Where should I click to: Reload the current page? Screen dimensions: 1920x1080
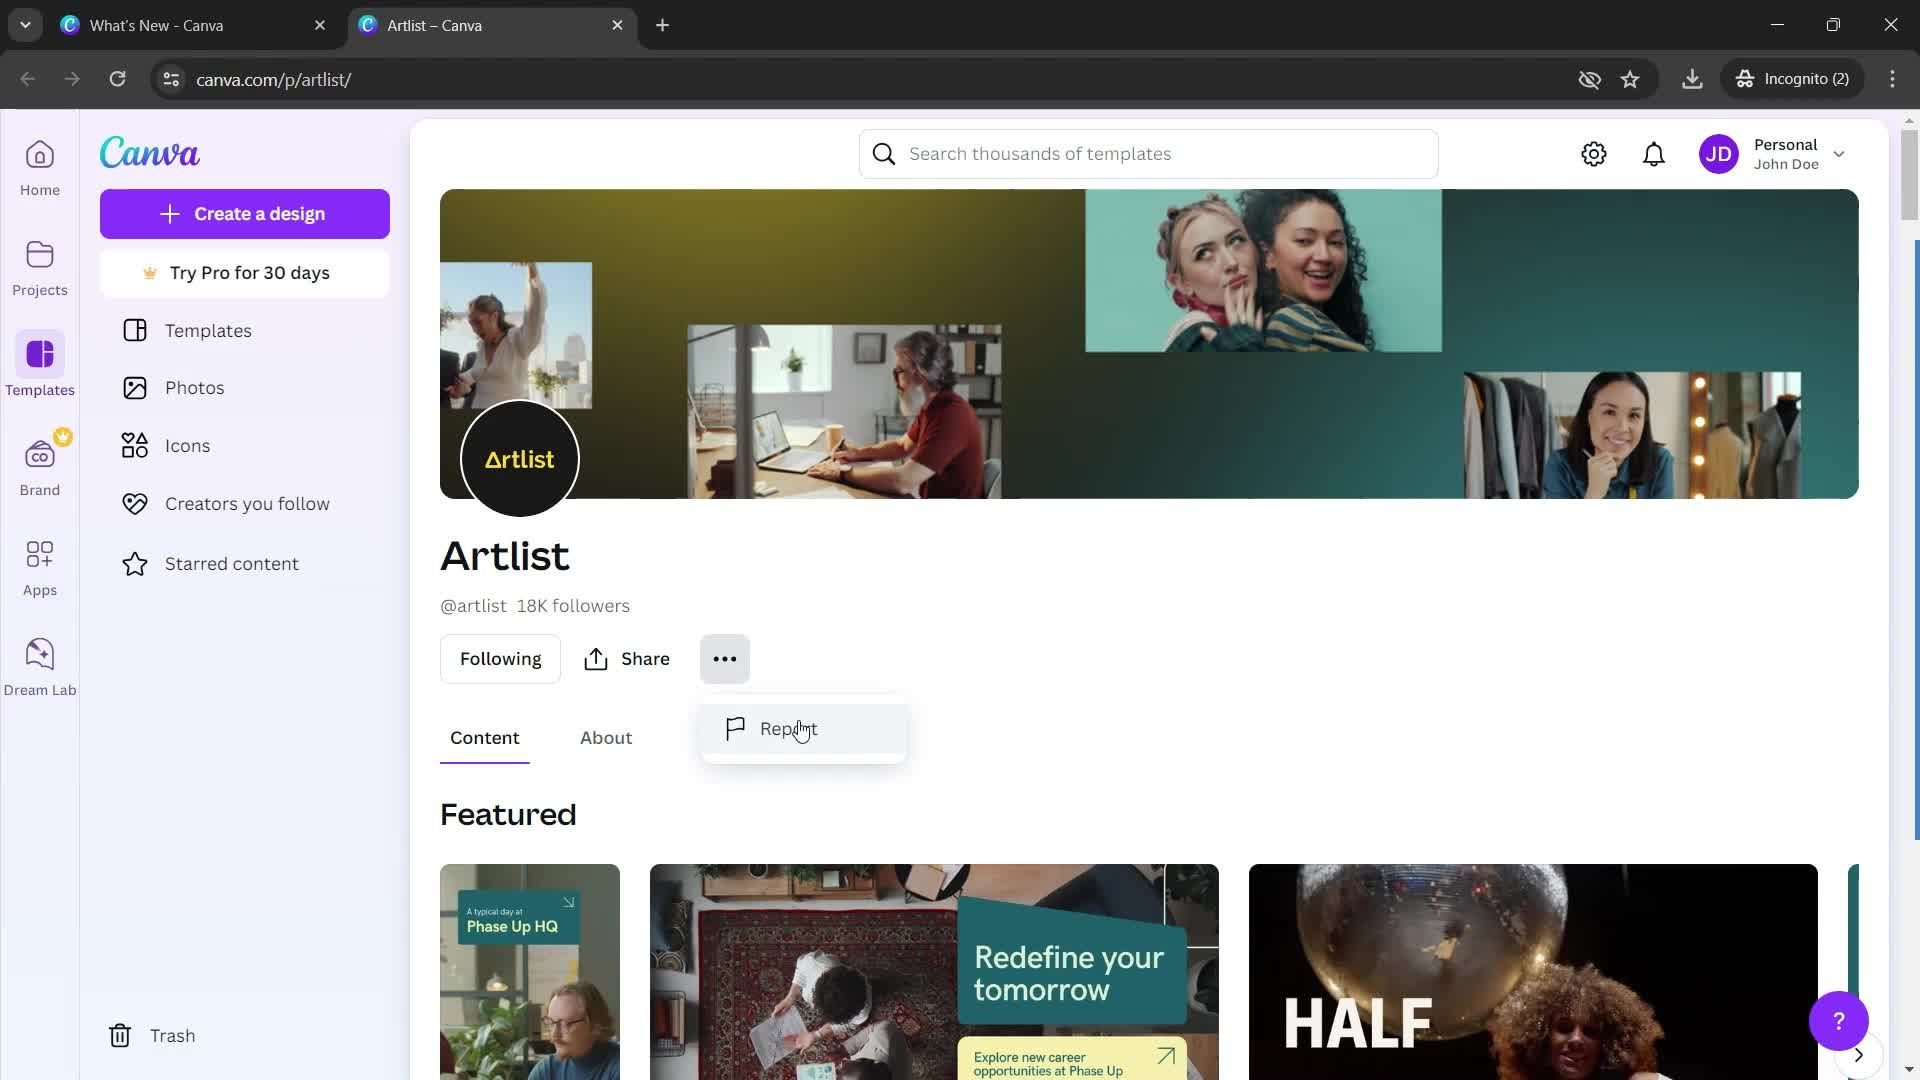tap(118, 79)
